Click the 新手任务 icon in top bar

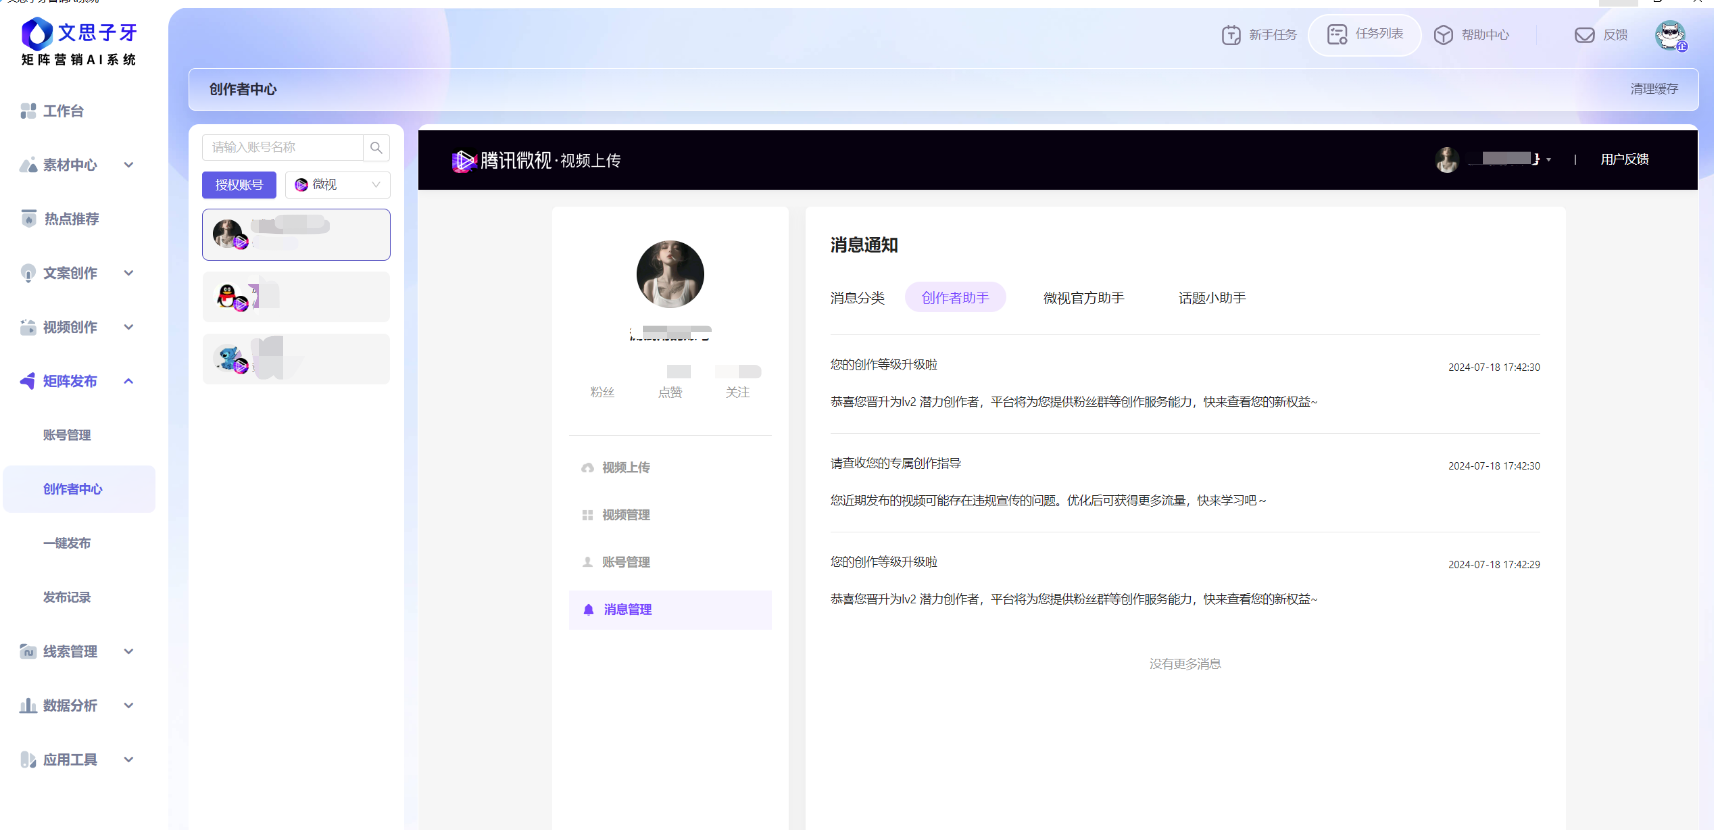point(1231,35)
